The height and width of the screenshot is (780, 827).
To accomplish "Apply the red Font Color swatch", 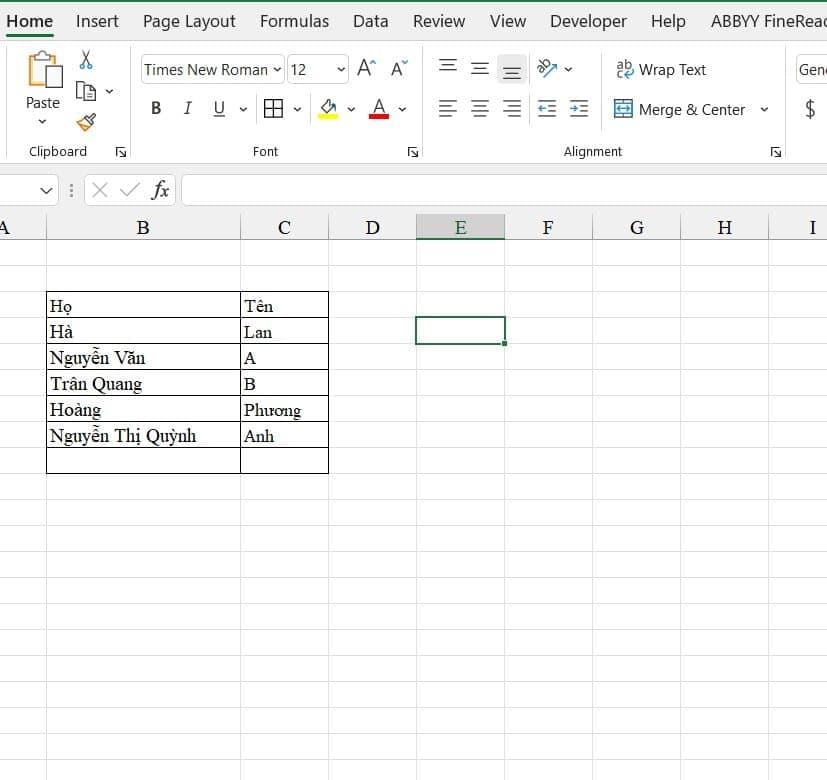I will [379, 109].
